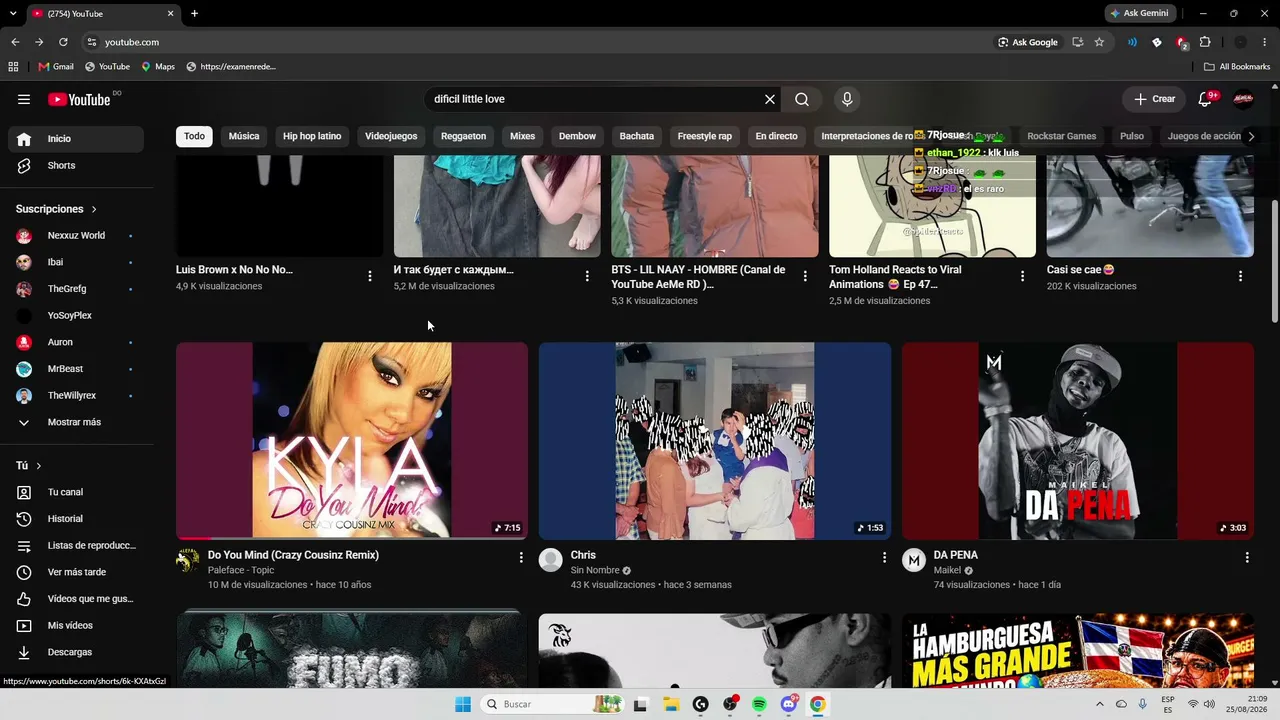Choose the Videojuegos chip

click(391, 136)
